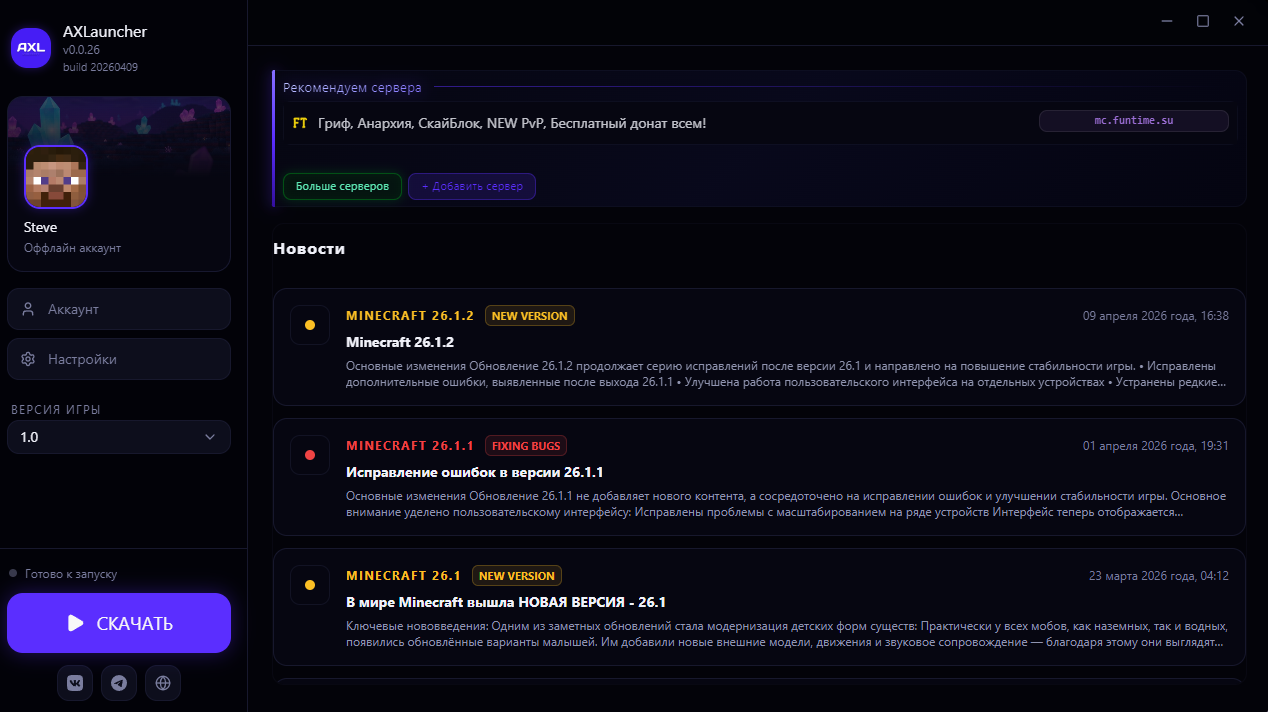
Task: Click the Новости section heading
Action: point(309,249)
